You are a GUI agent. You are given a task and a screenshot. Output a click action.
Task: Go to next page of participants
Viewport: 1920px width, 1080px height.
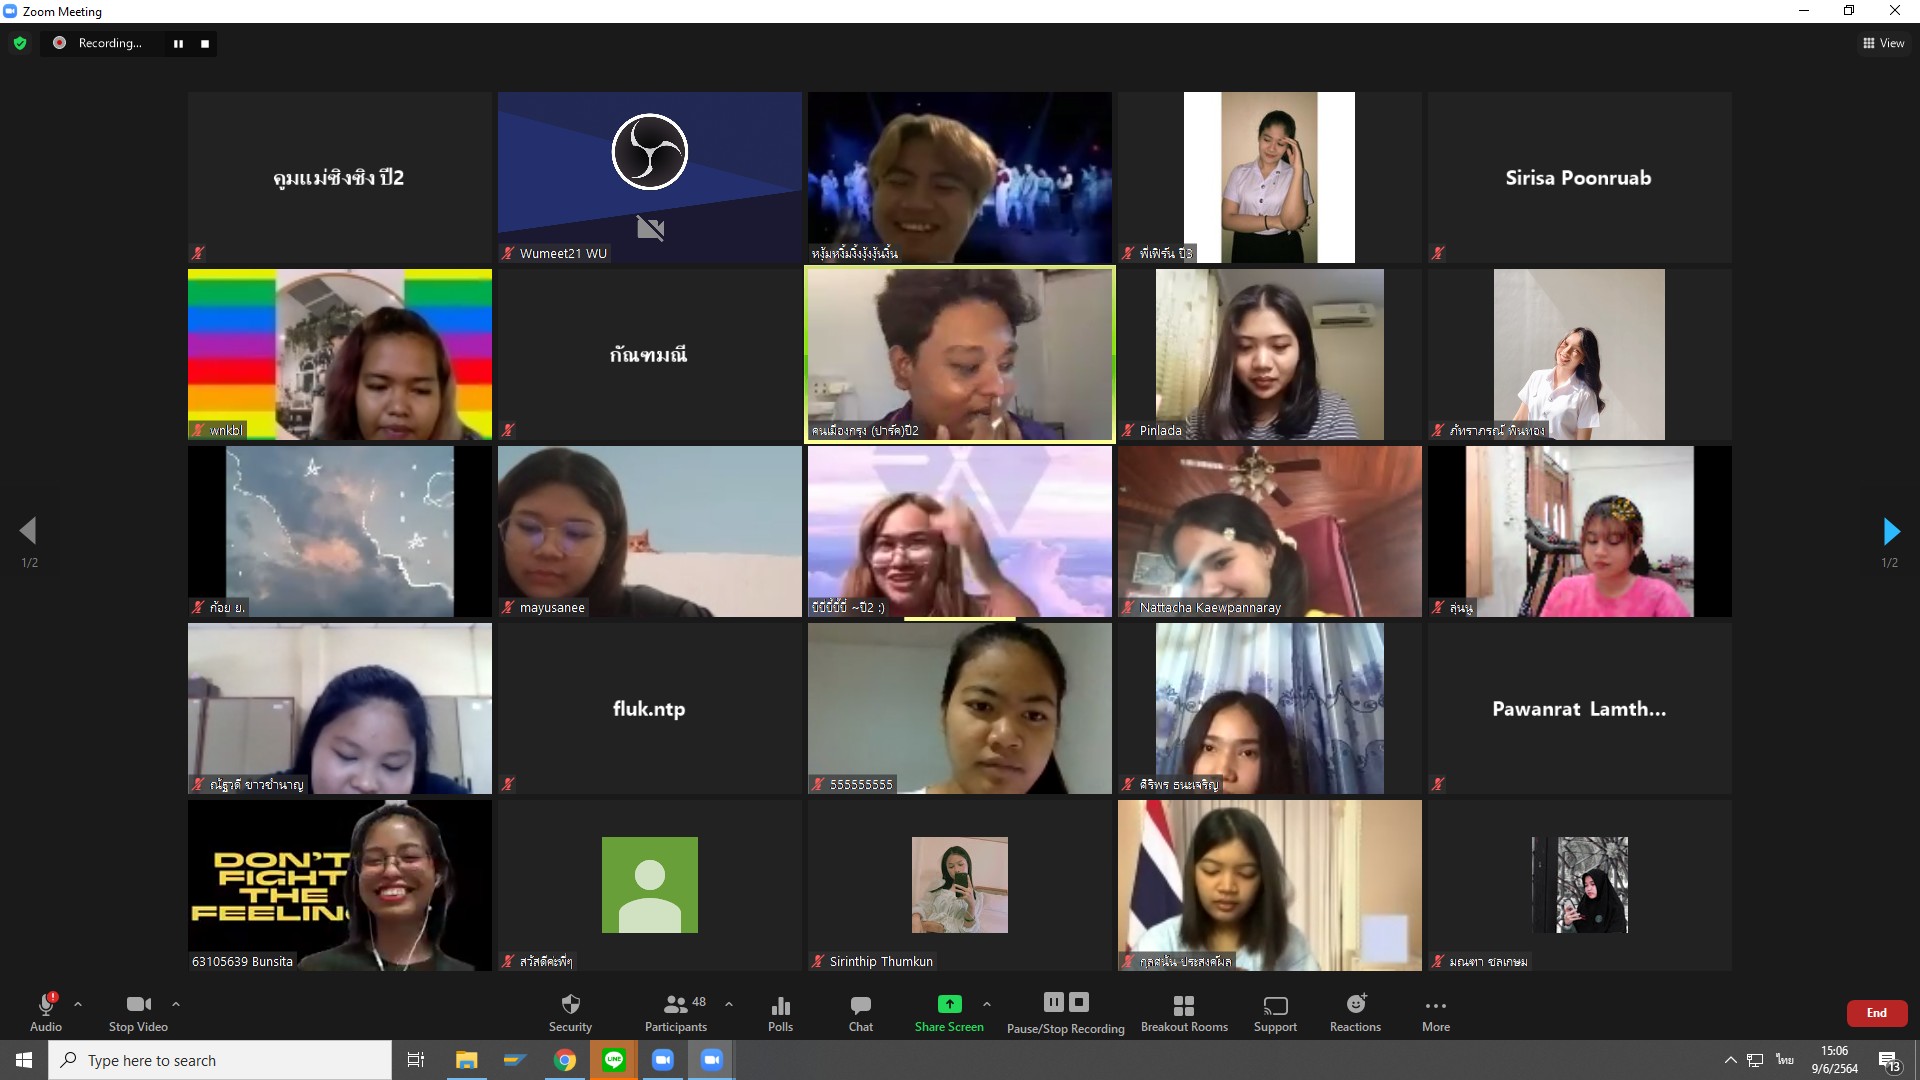[x=1890, y=531]
